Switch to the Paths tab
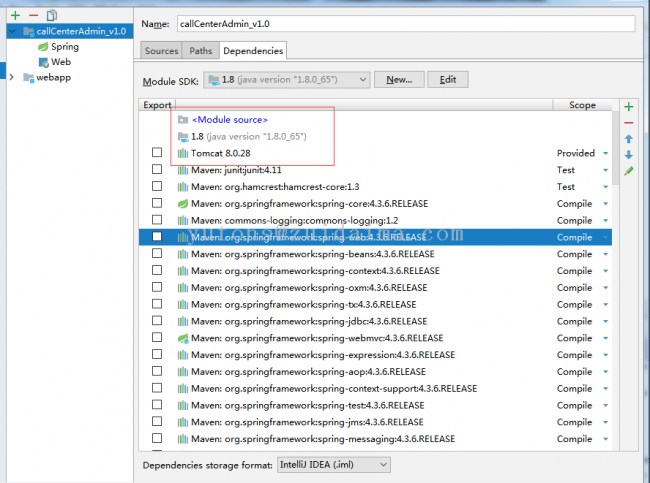 pos(201,50)
